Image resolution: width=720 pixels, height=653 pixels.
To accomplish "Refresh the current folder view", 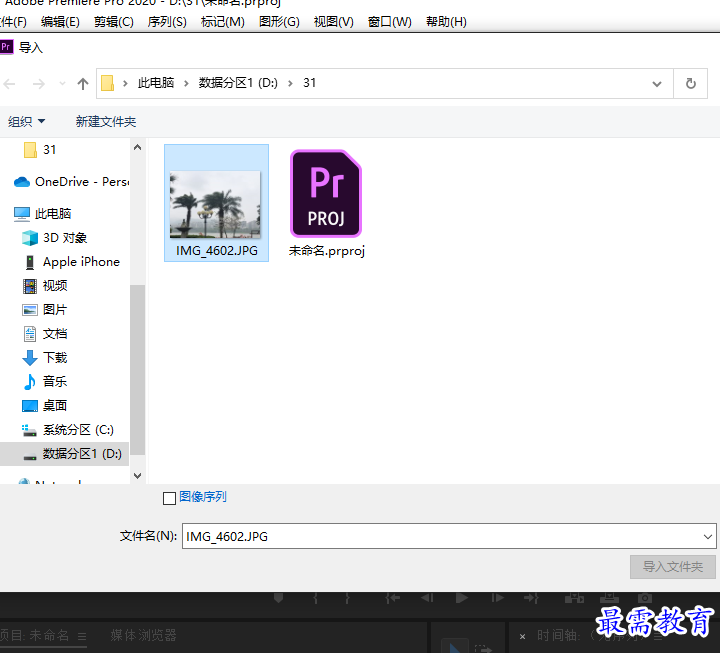I will pyautogui.click(x=690, y=84).
